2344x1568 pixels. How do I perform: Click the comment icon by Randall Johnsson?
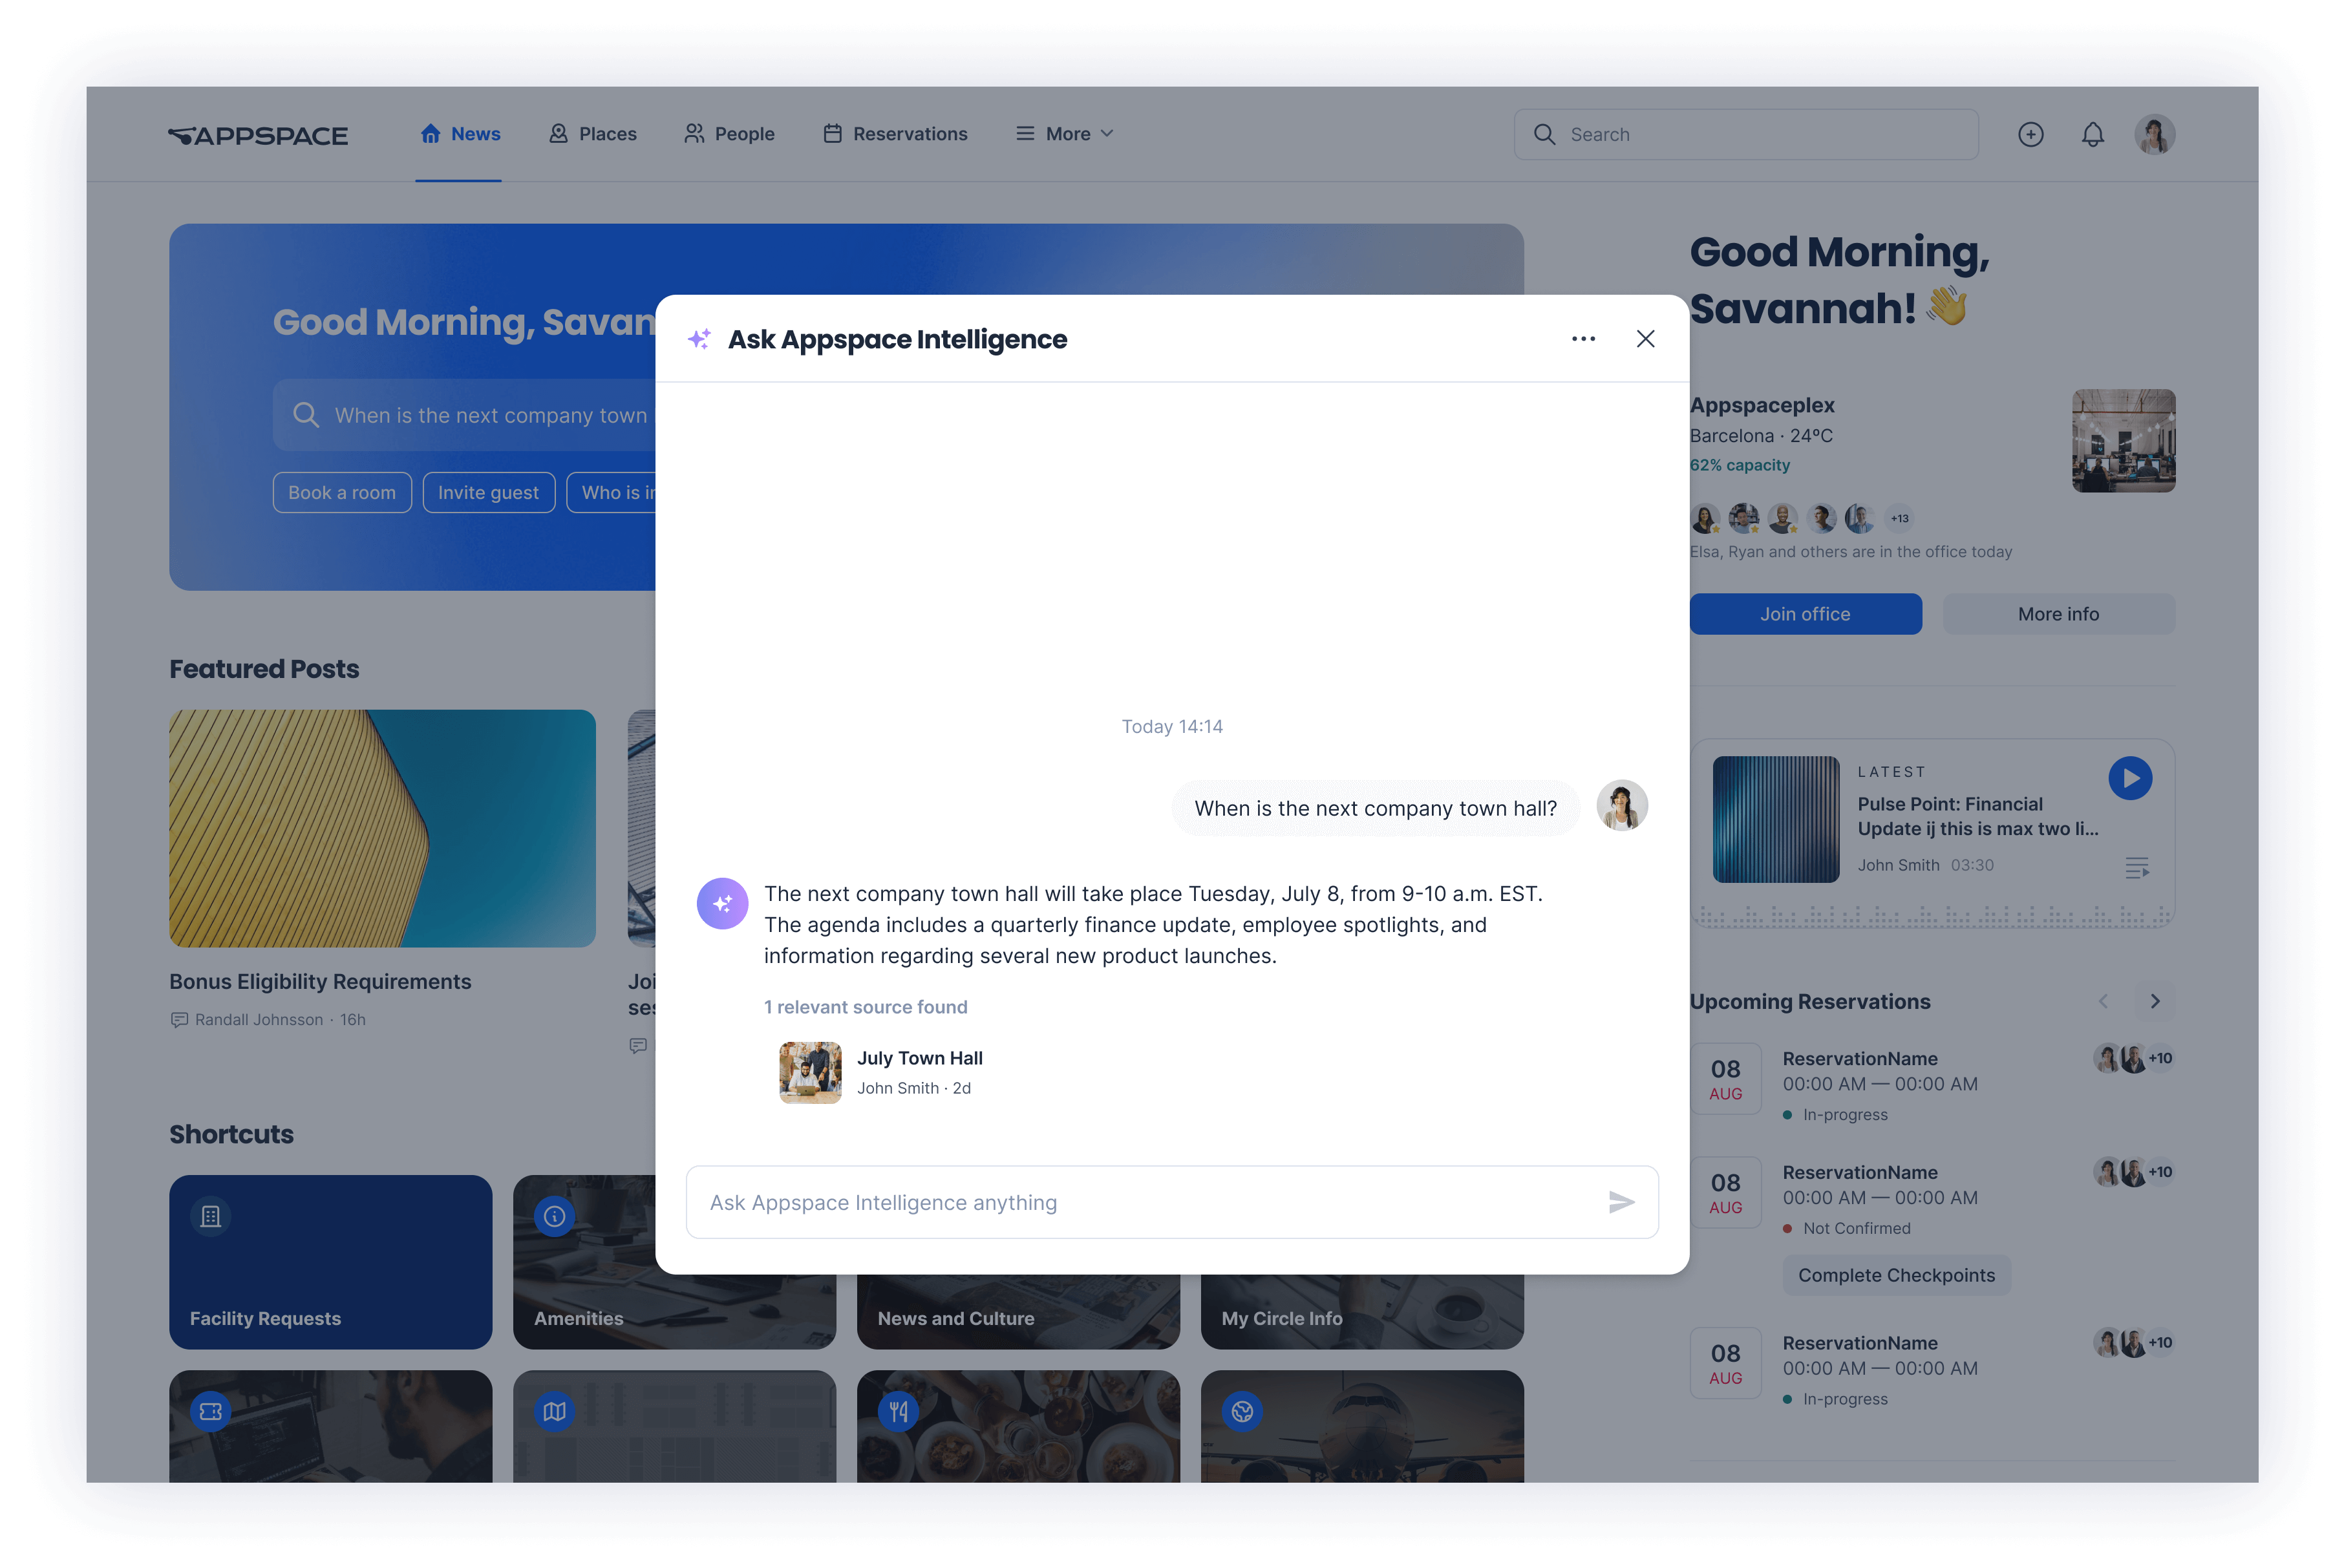click(179, 1020)
